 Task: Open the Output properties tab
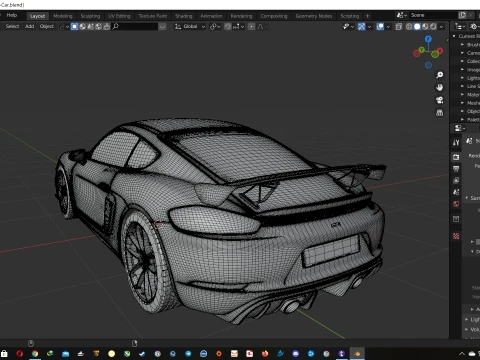pos(456,168)
